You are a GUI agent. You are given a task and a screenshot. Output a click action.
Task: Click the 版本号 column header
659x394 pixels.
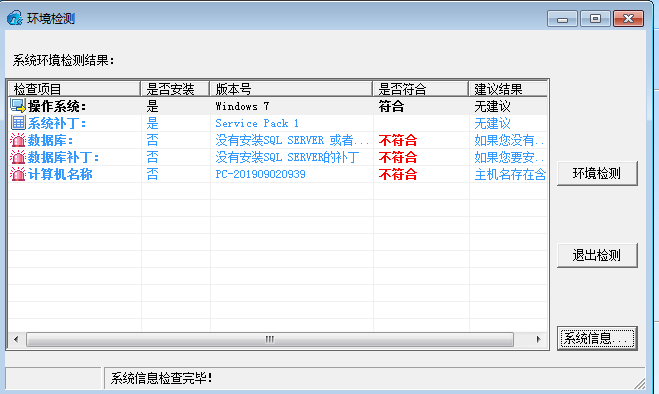point(291,89)
